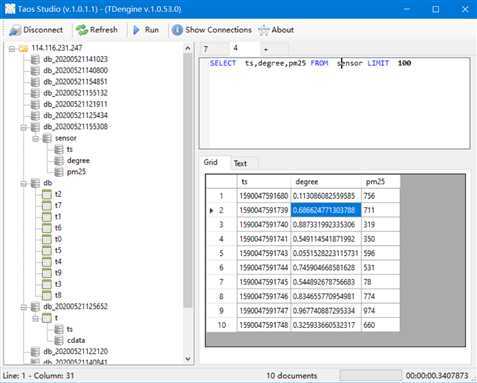The height and width of the screenshot is (383, 477).
Task: Click database icon for db_2020521155132
Action: click(35, 93)
